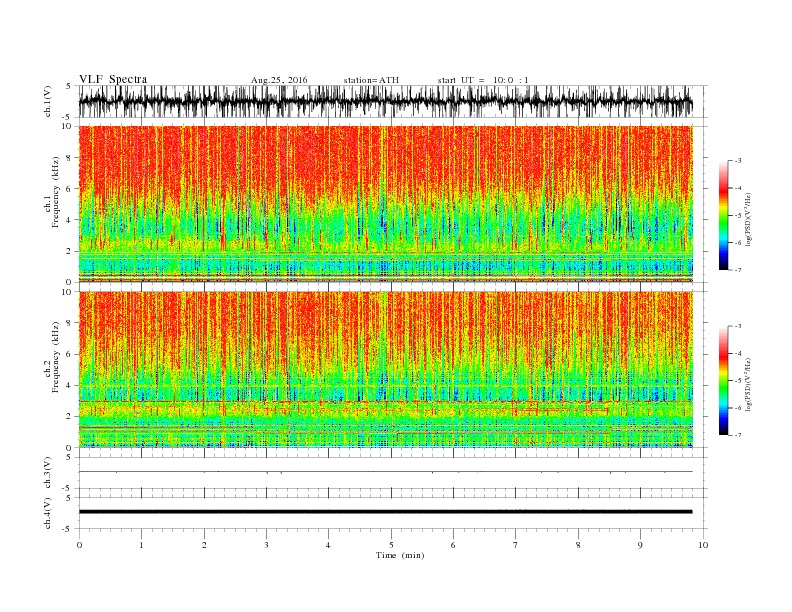Viewport: 792px width, 612px height.
Task: Click the ch.3(V) axis label
Action: click(x=48, y=473)
